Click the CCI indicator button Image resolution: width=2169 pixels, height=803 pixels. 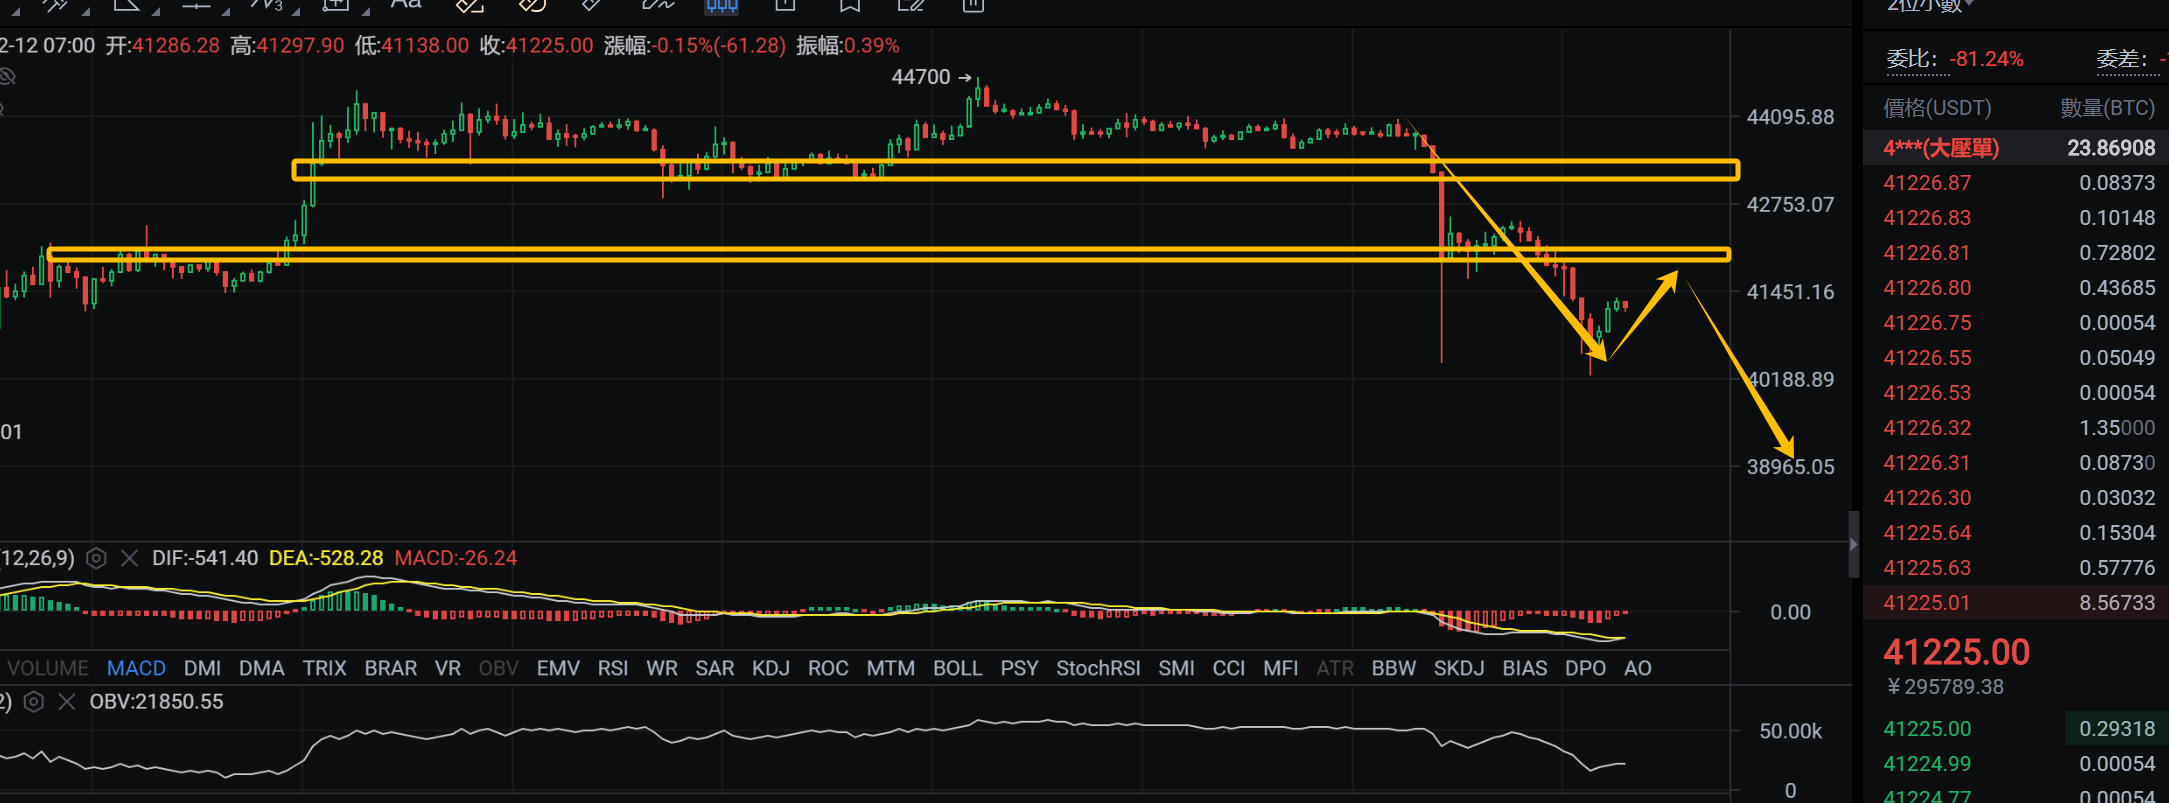coord(1229,668)
